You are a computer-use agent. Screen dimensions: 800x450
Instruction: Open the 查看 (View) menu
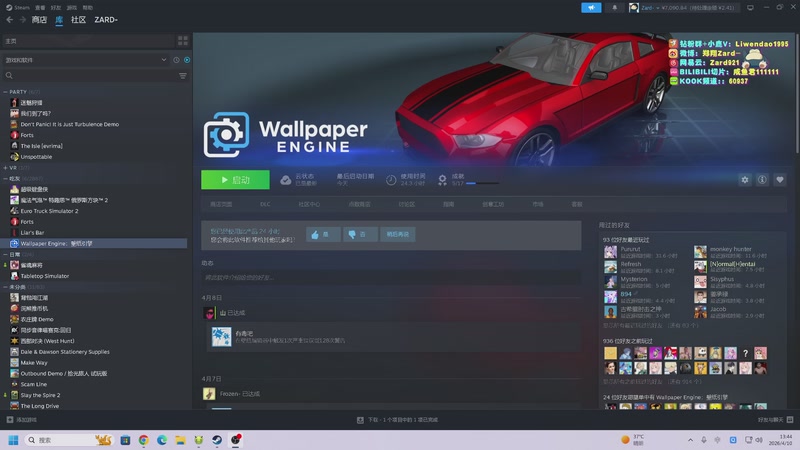coord(40,8)
